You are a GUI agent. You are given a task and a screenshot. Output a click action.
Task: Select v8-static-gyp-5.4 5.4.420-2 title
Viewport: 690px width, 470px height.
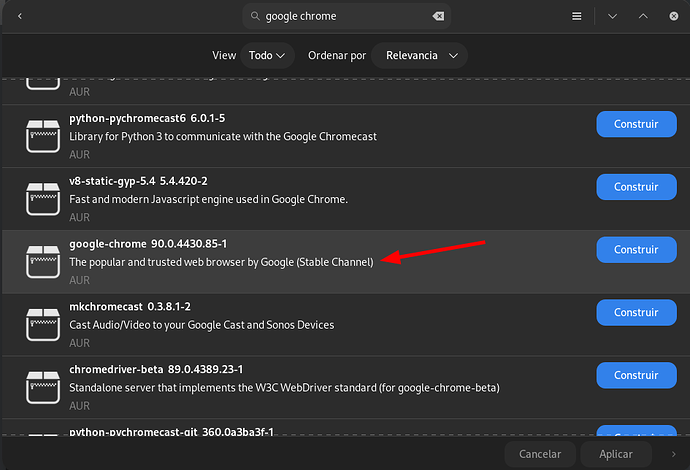pyautogui.click(x=138, y=181)
